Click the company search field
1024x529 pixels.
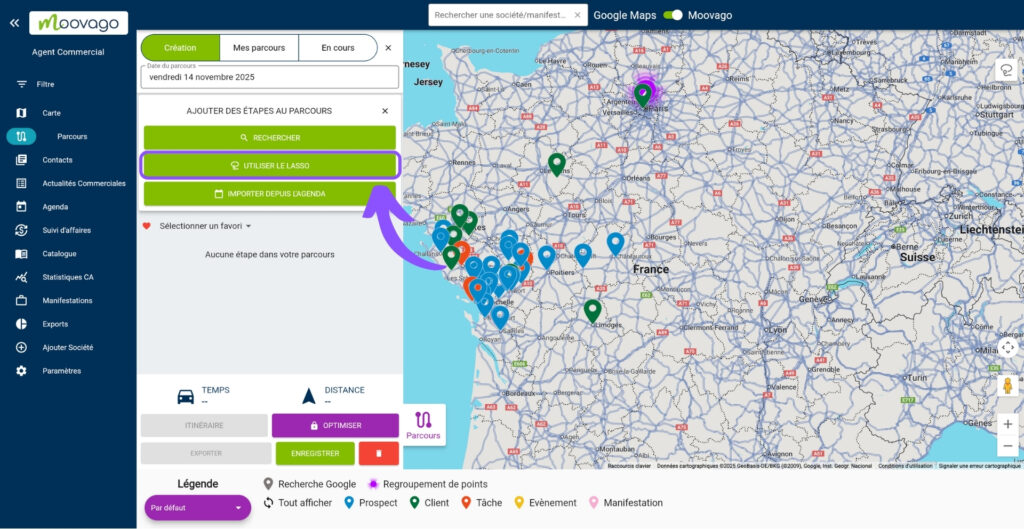(x=500, y=15)
